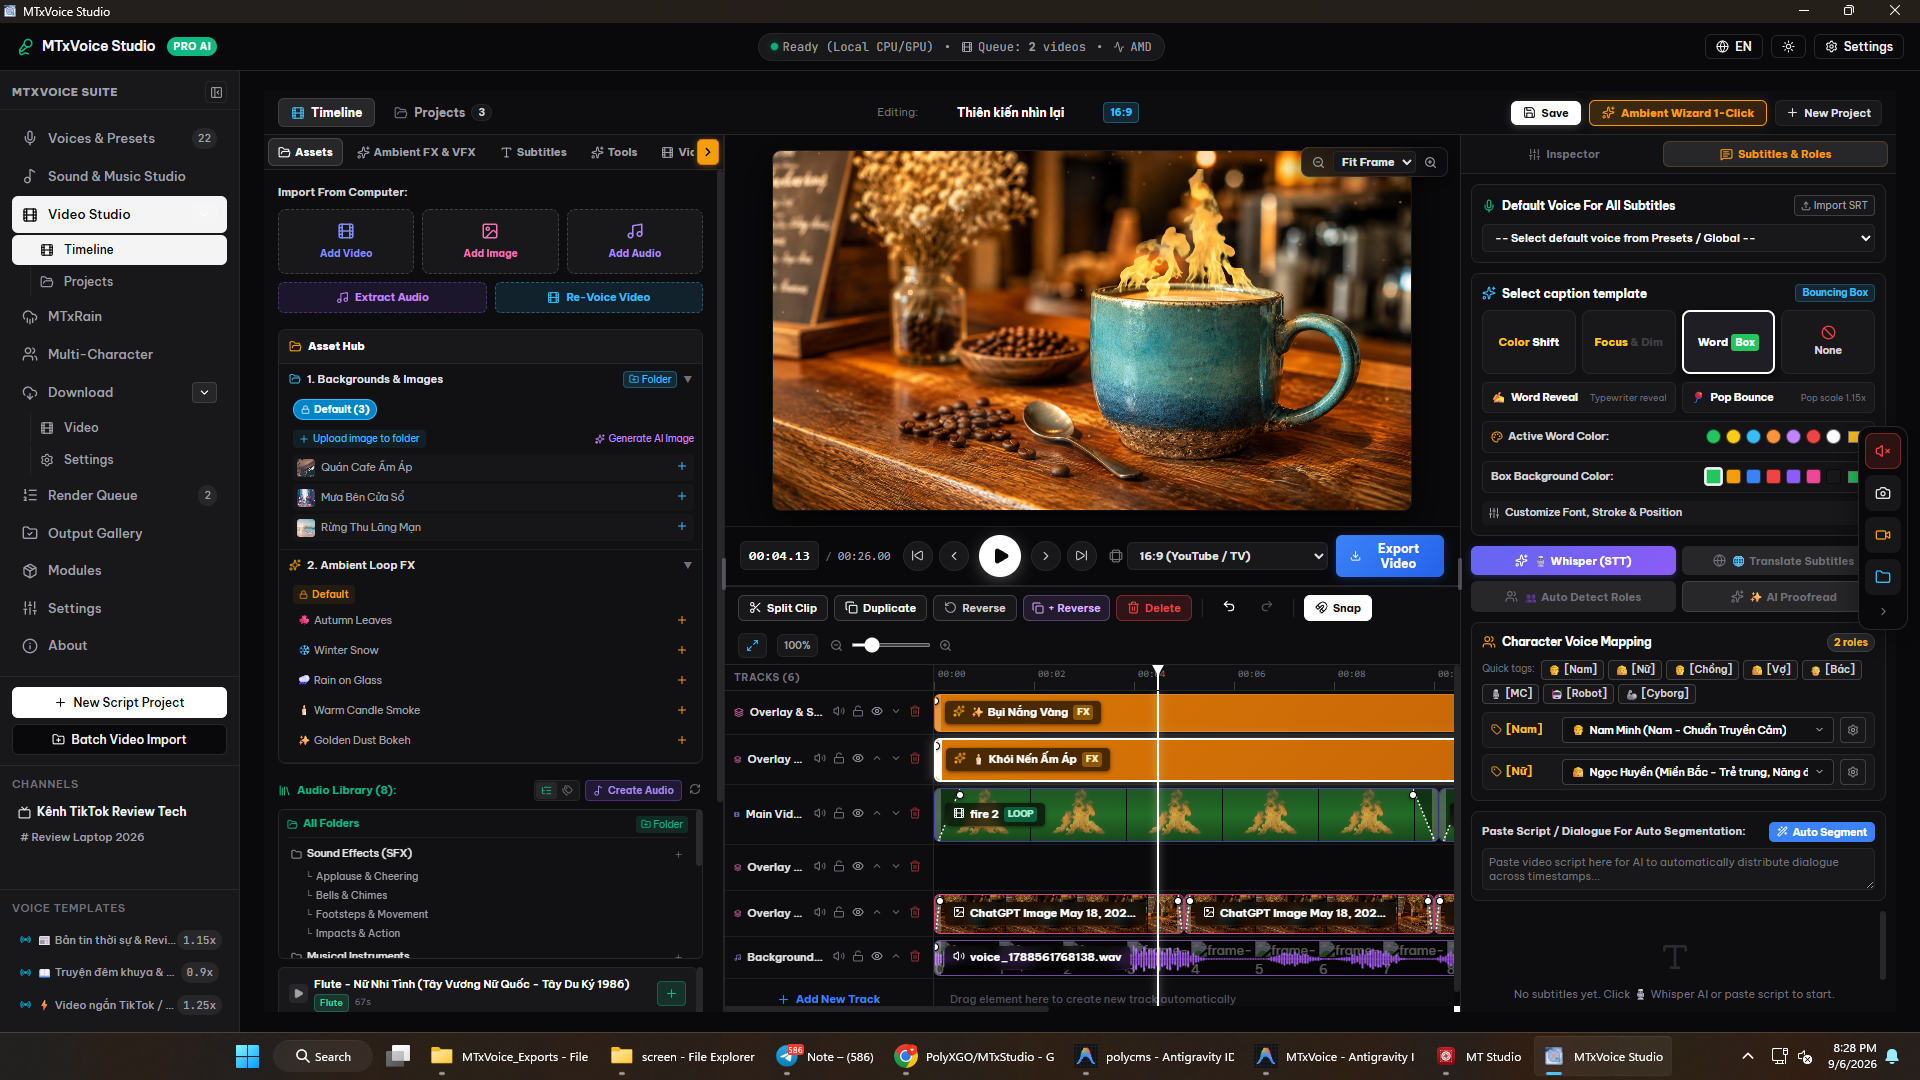Add Autumn Leaves effect with its plus icon

click(x=682, y=620)
